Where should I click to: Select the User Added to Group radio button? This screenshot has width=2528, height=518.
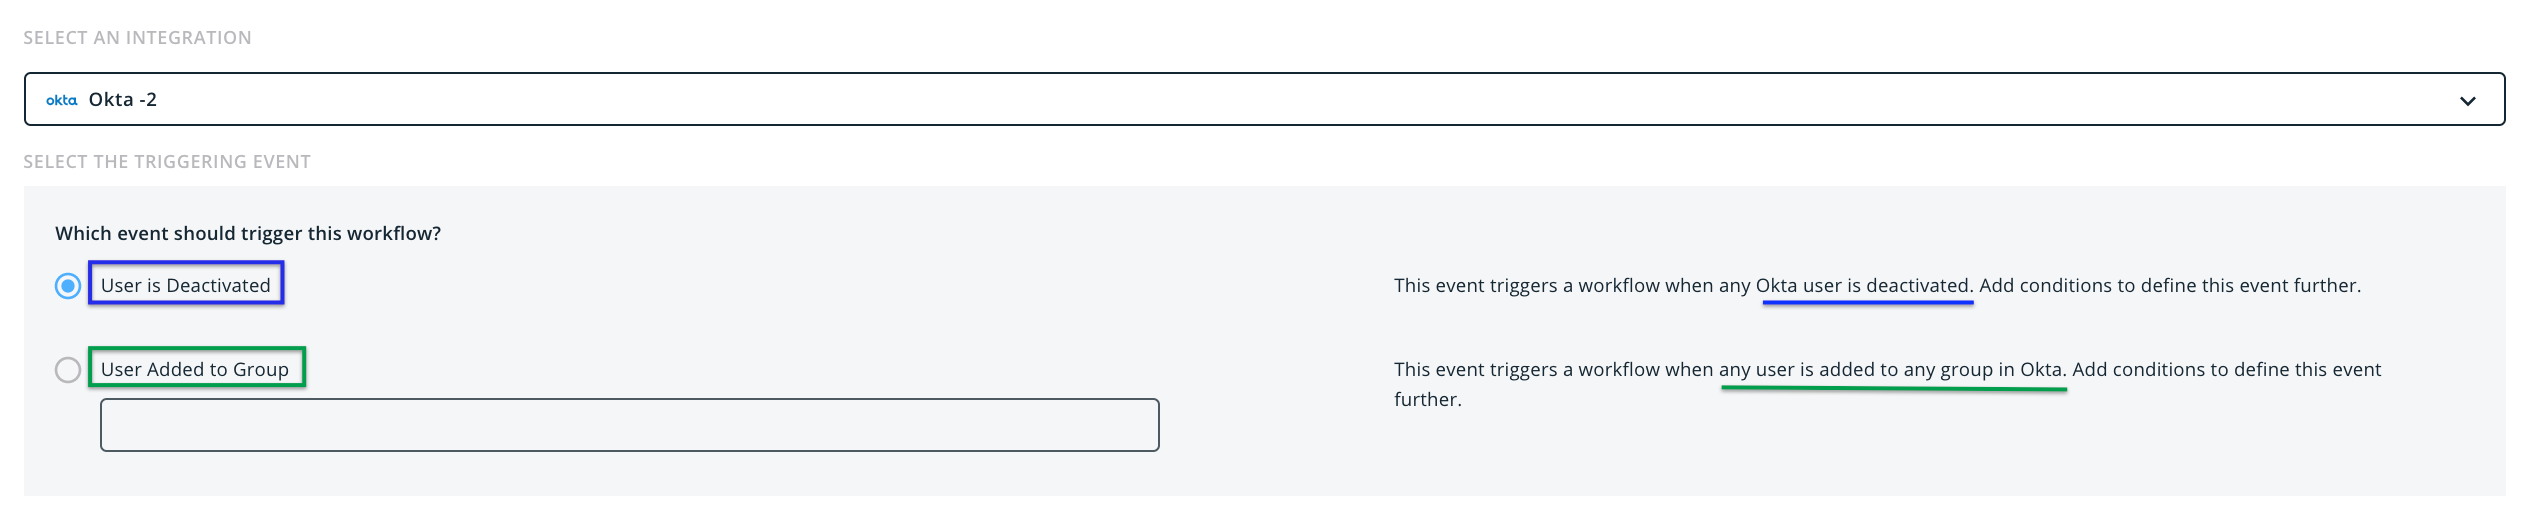tap(68, 370)
